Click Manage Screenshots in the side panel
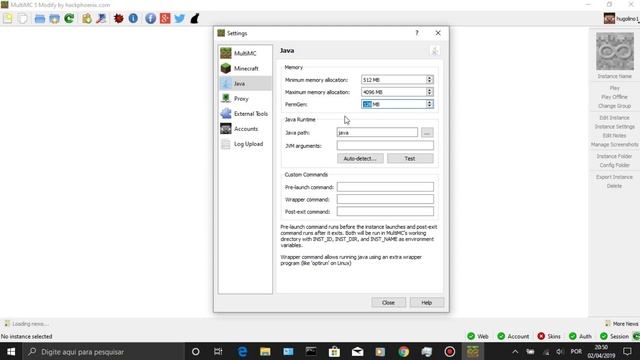 pyautogui.click(x=614, y=144)
